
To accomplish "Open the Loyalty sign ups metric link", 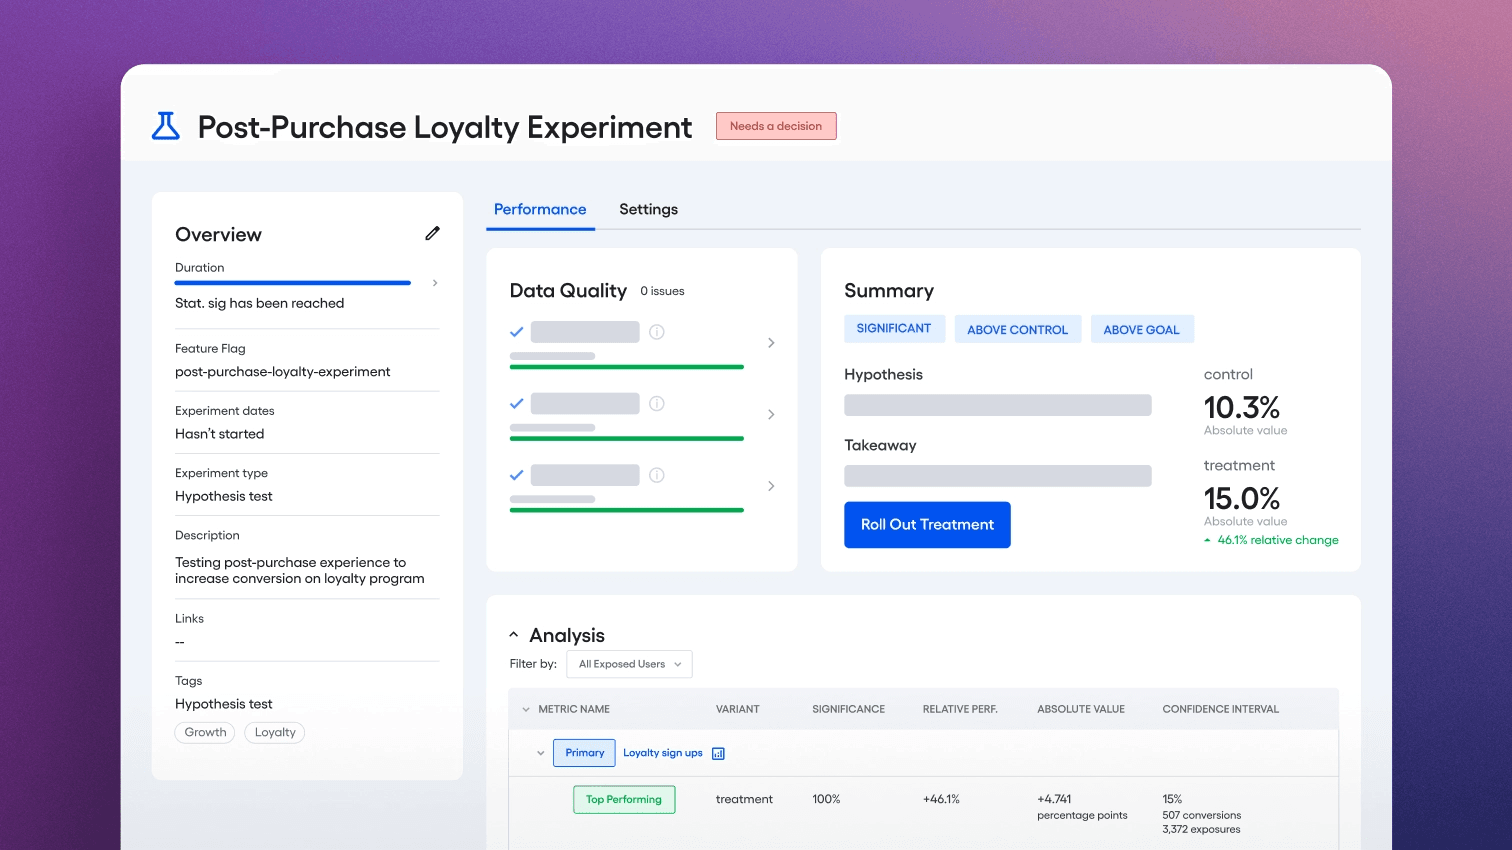I will click(x=662, y=753).
